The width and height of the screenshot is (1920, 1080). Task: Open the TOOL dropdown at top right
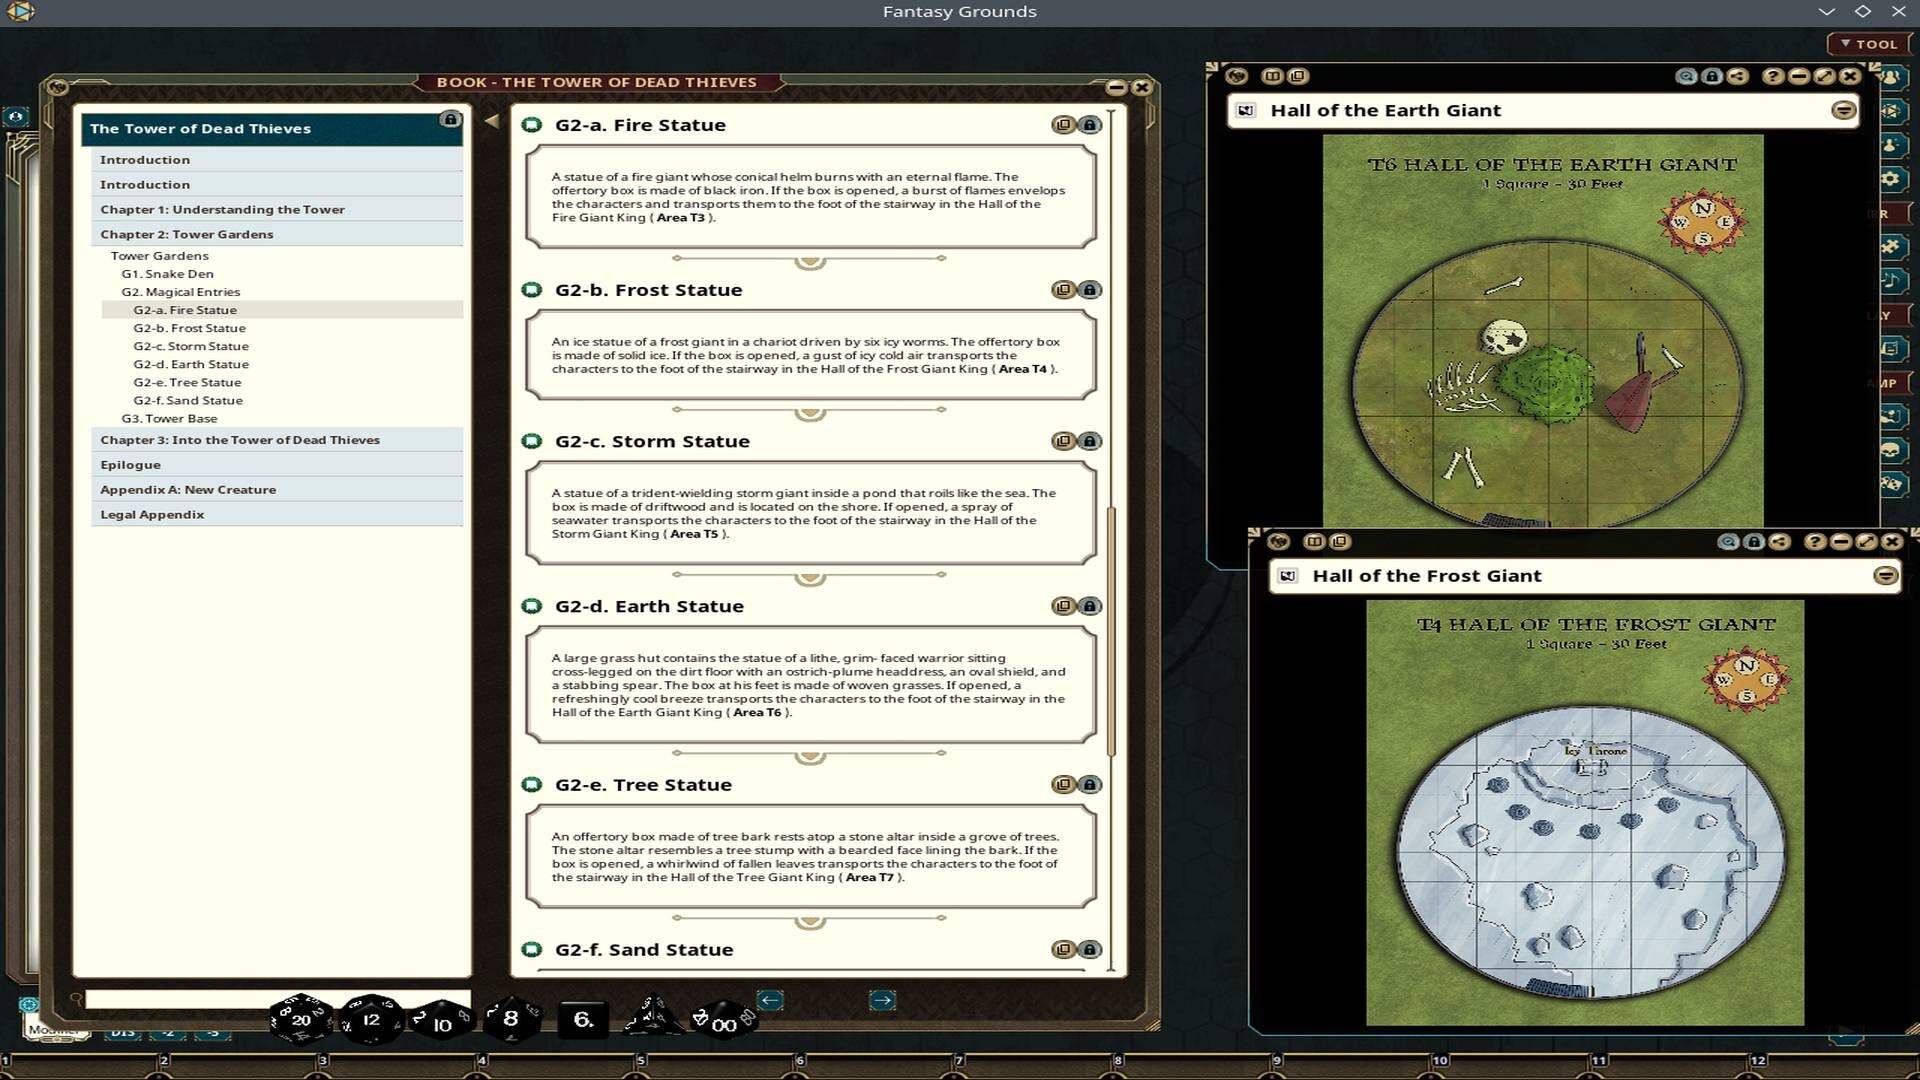1868,44
